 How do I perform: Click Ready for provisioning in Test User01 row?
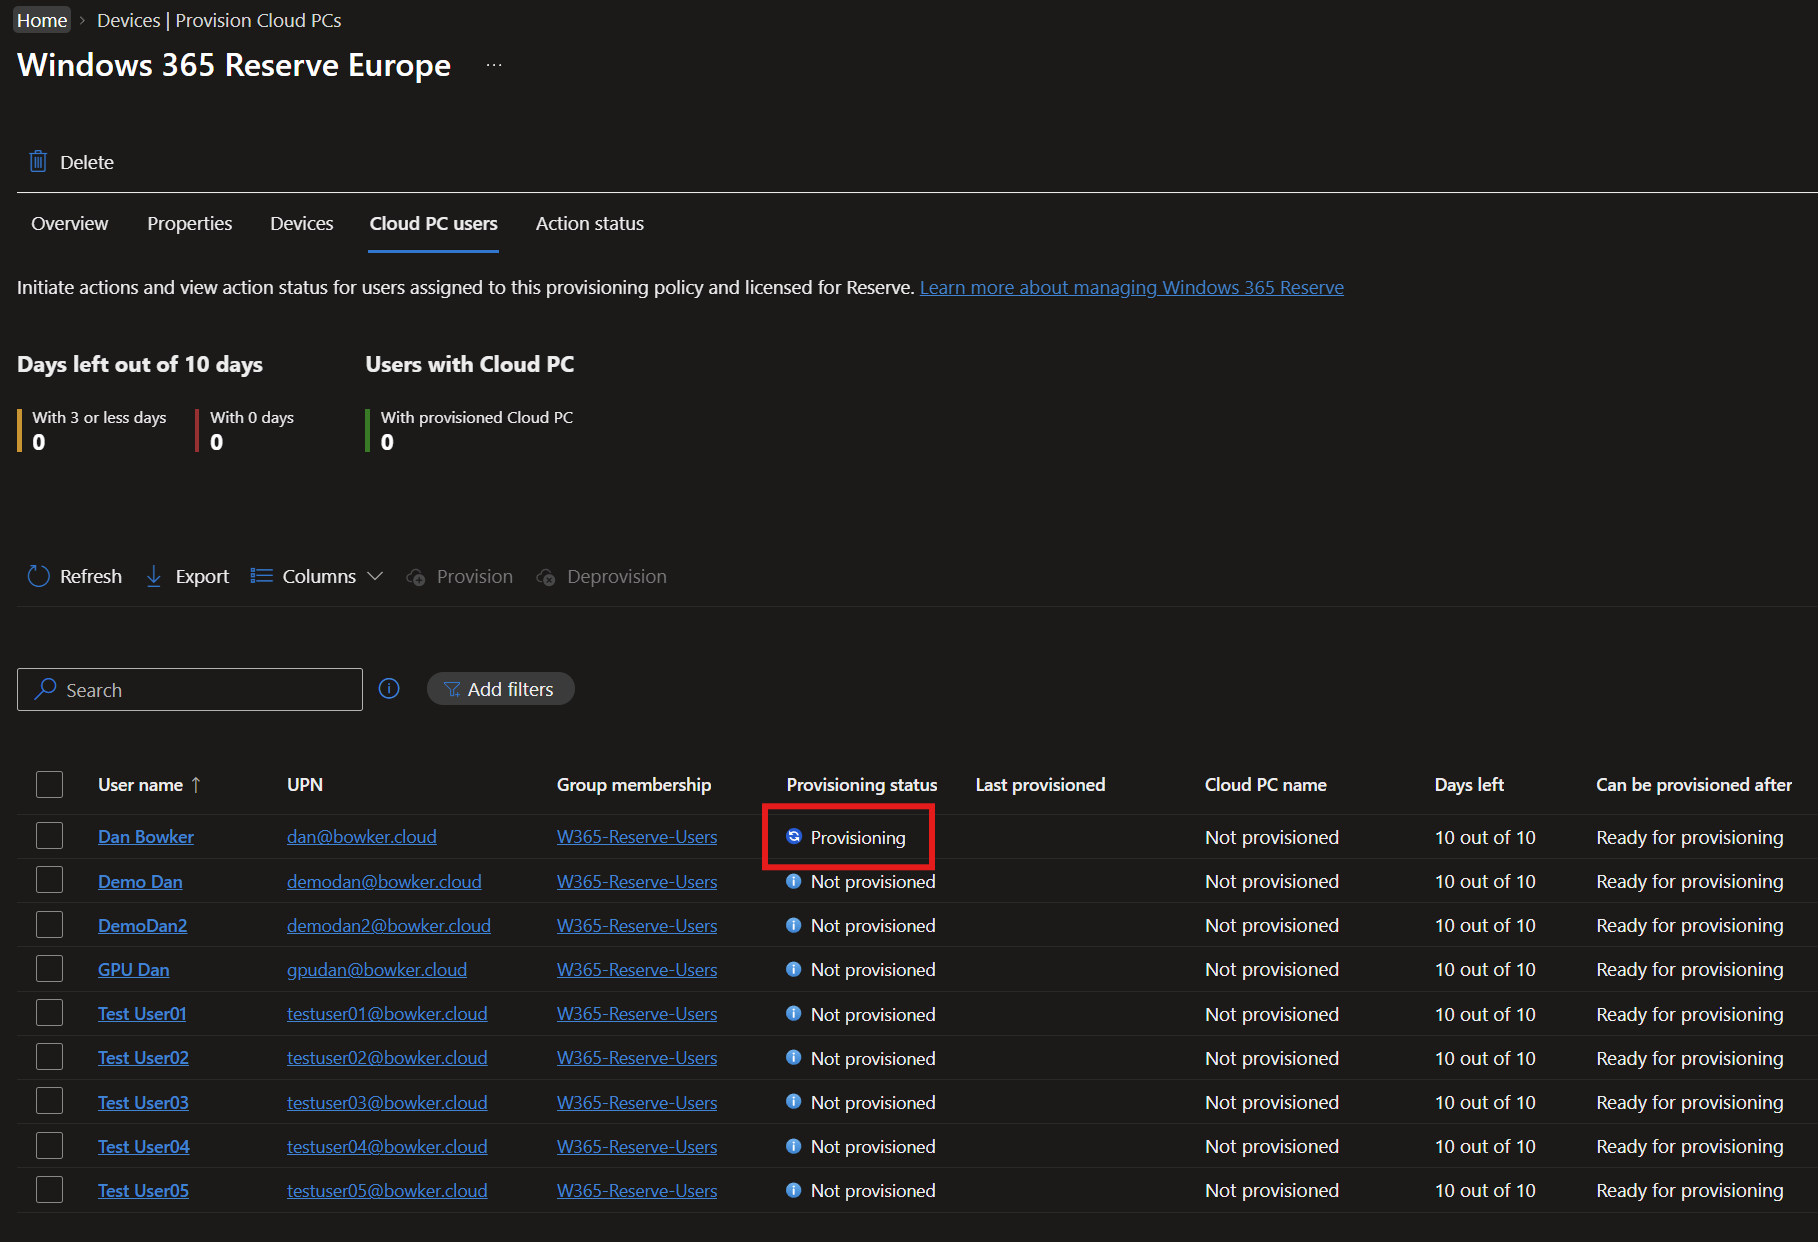[1689, 1014]
